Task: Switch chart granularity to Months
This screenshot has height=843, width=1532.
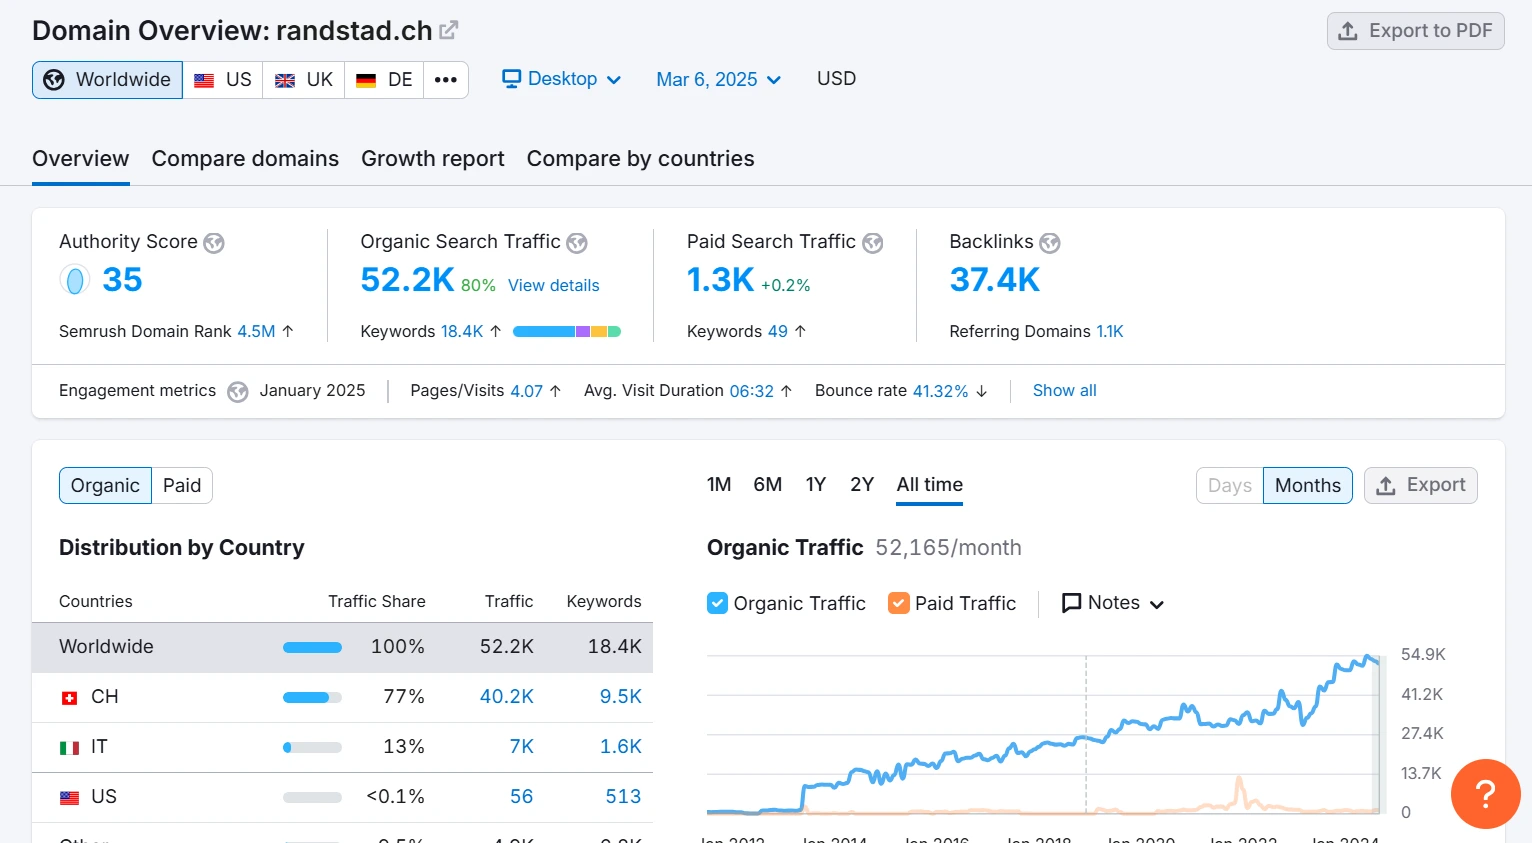Action: coord(1308,485)
